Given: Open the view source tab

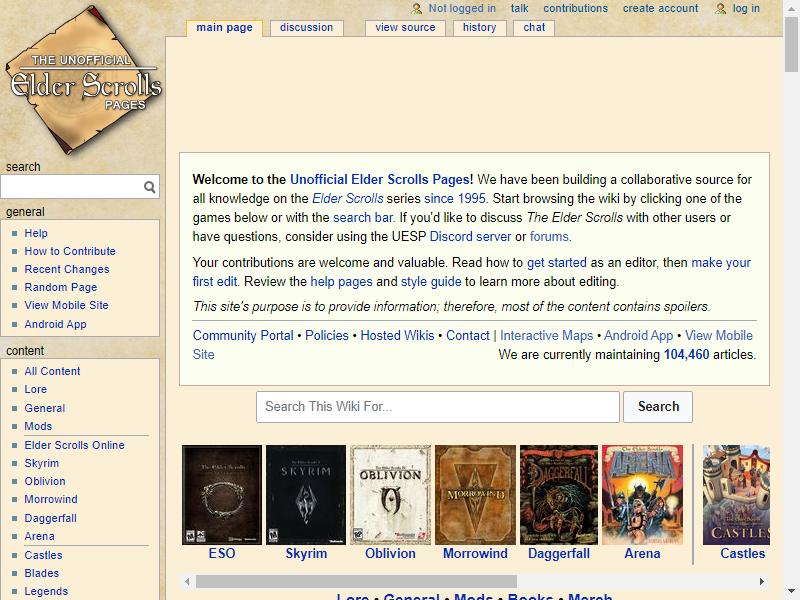Looking at the screenshot, I should click(405, 28).
